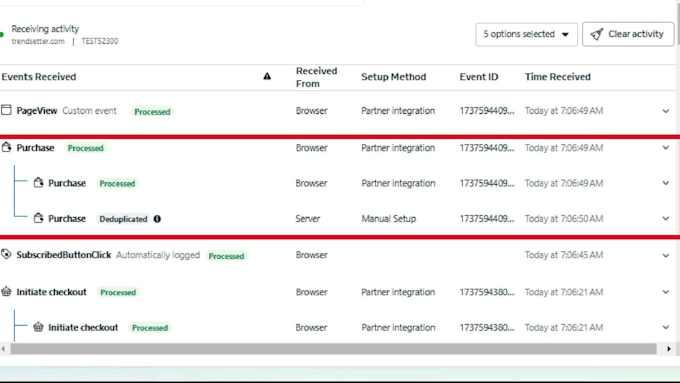
Task: Click the top-level Initiate checkout basket icon
Action: [x=6, y=291]
